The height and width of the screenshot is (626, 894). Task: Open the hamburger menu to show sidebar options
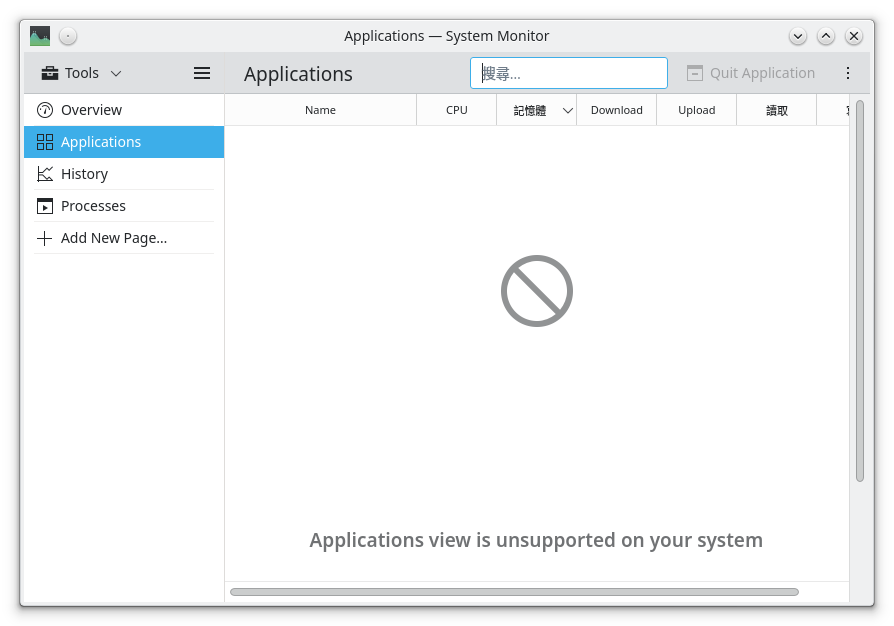(201, 72)
